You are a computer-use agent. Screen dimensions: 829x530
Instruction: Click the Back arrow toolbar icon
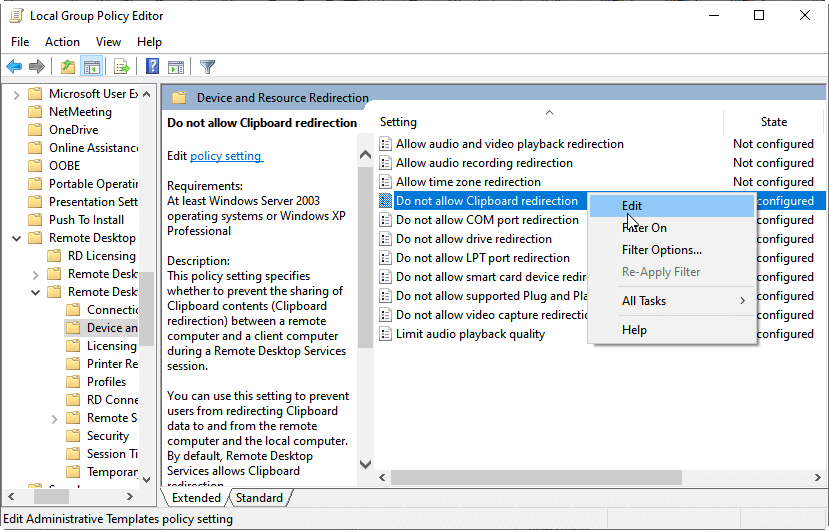click(14, 67)
